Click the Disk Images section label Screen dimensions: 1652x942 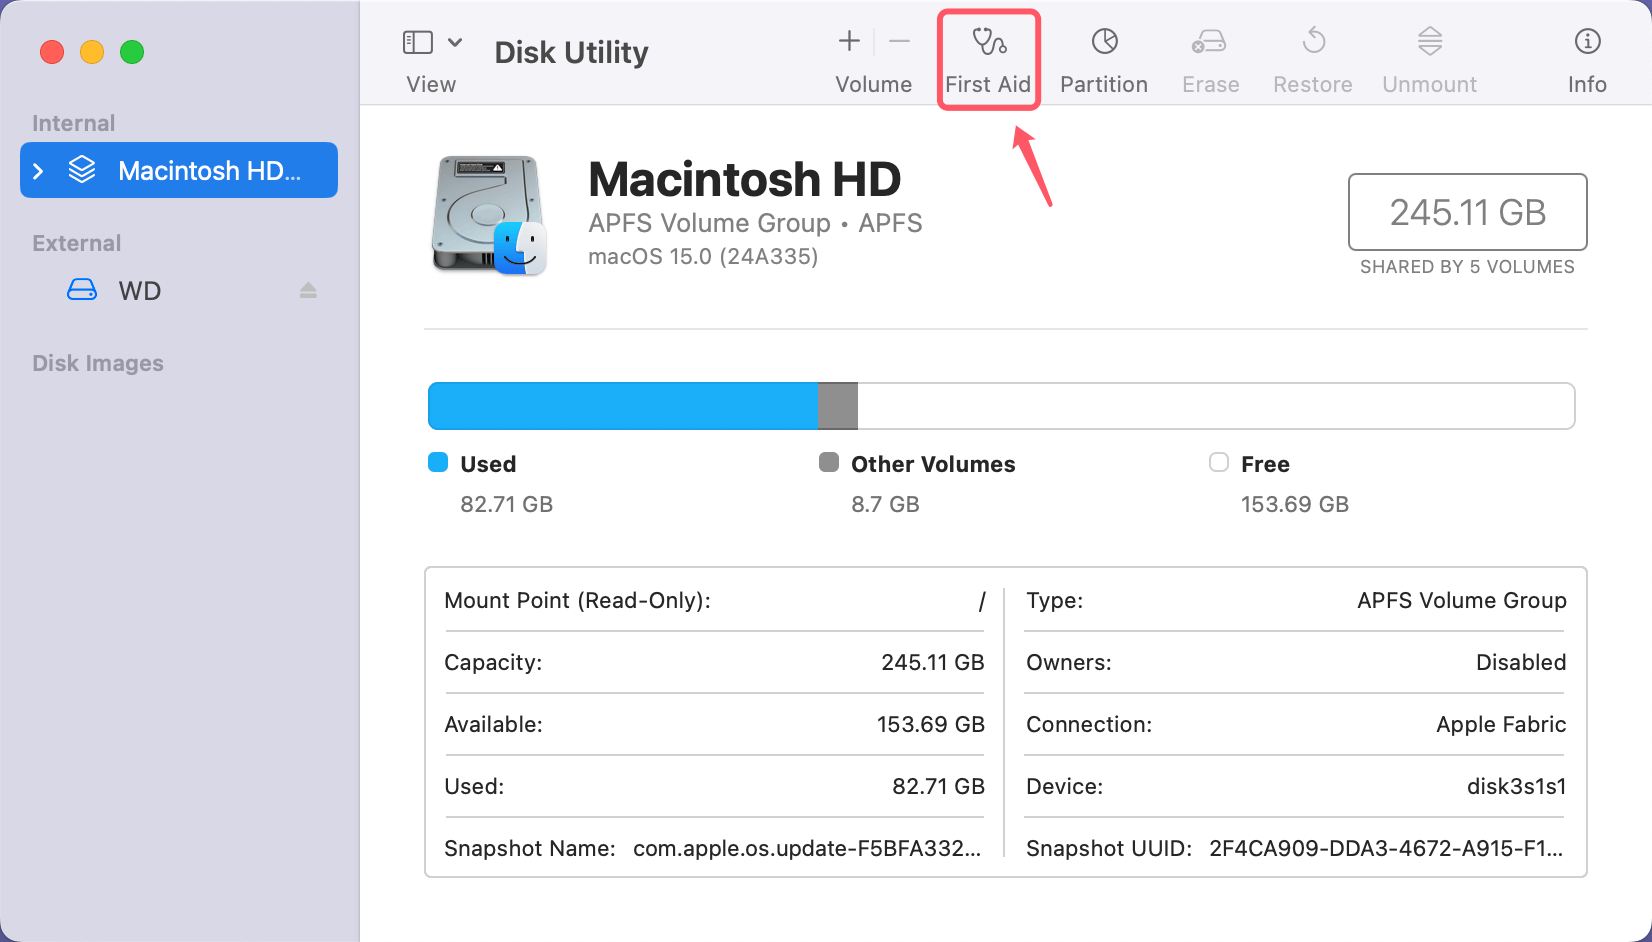point(97,363)
